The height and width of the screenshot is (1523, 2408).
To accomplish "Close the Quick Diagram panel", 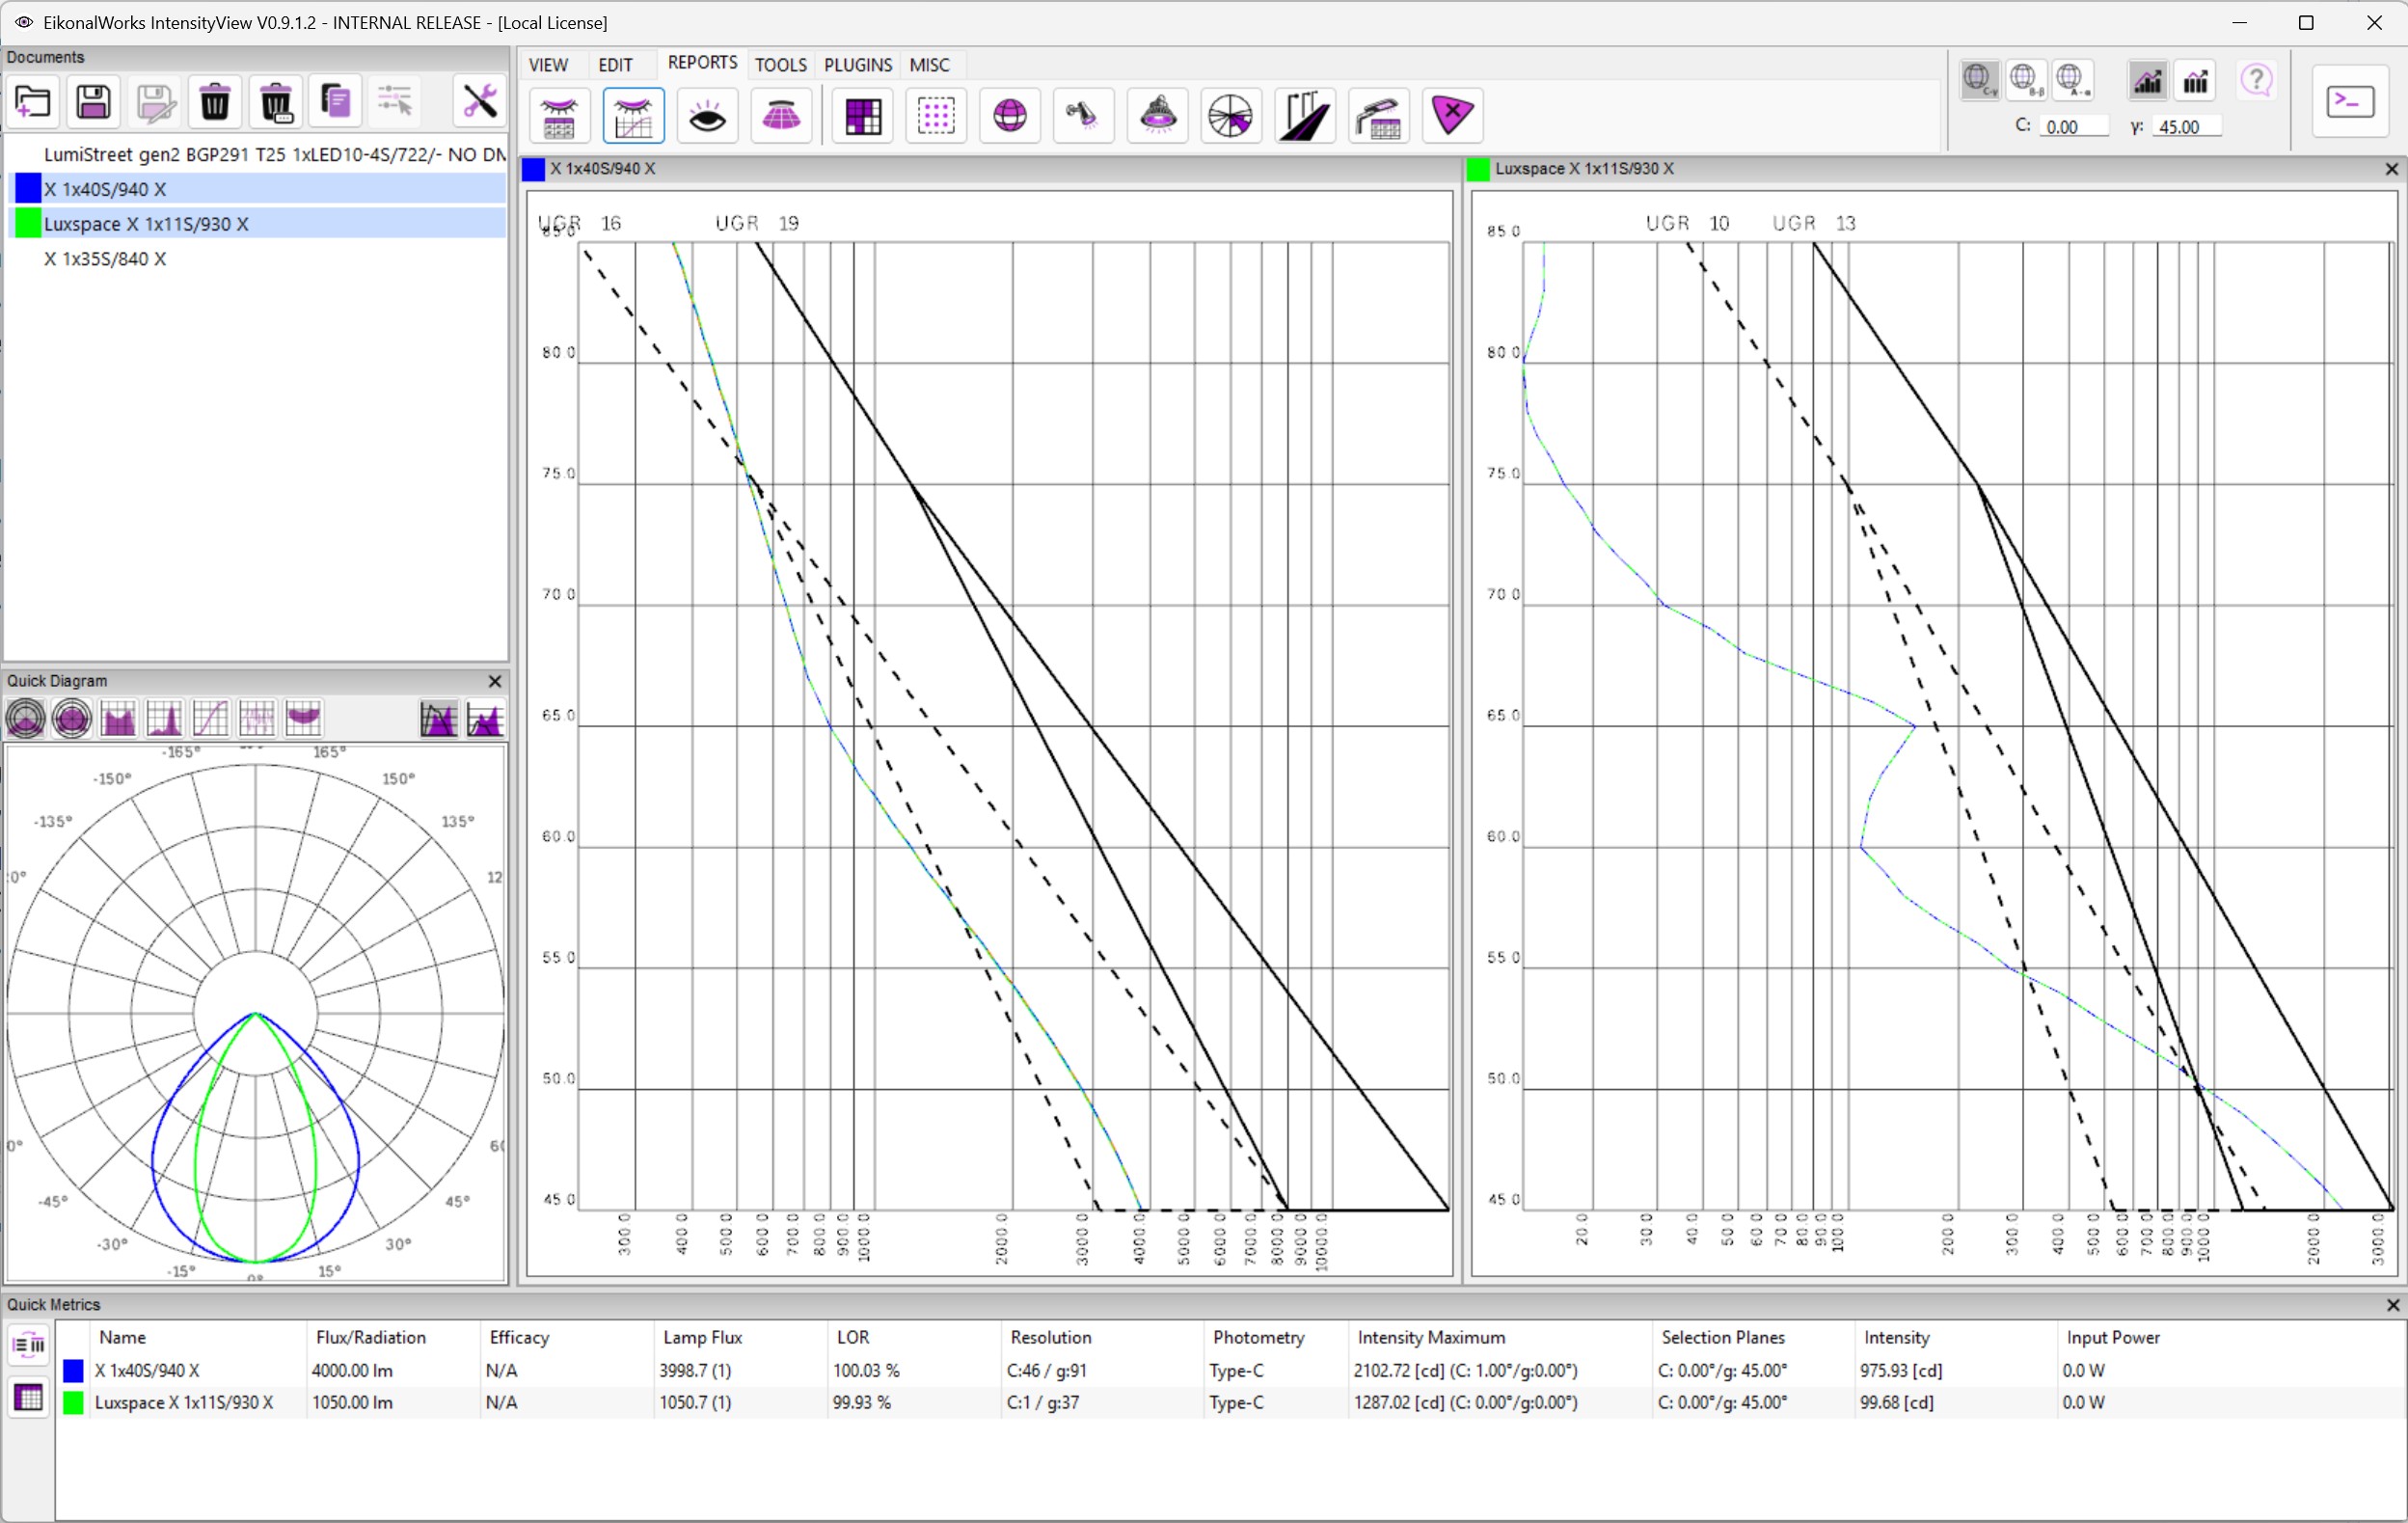I will click(x=495, y=681).
